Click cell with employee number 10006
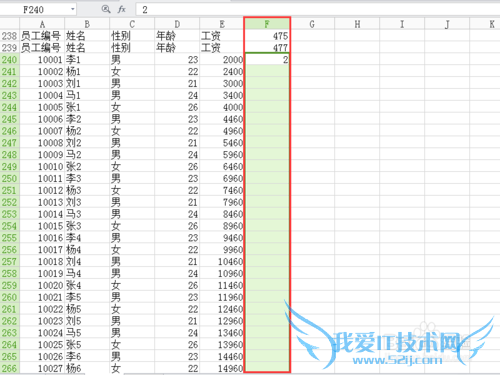The image size is (500, 375). point(42,119)
